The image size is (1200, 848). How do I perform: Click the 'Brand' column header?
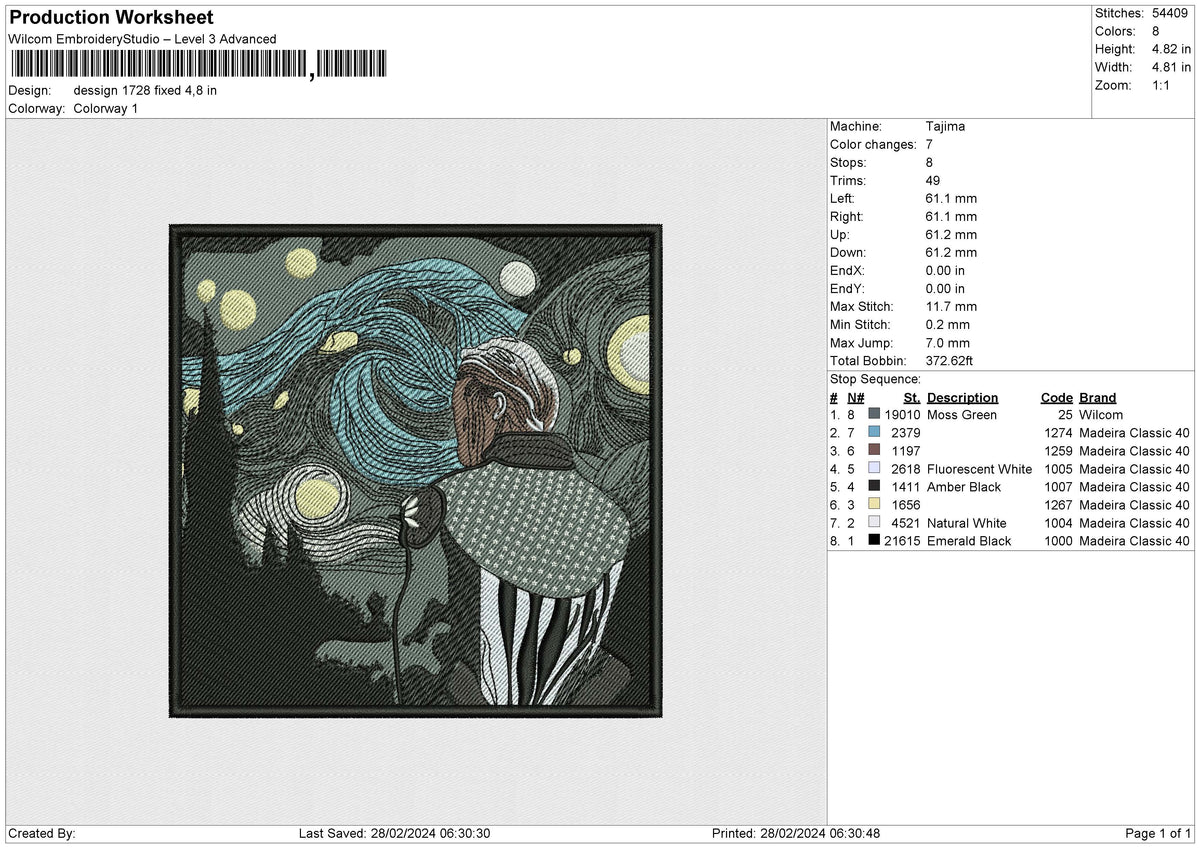click(x=1098, y=398)
